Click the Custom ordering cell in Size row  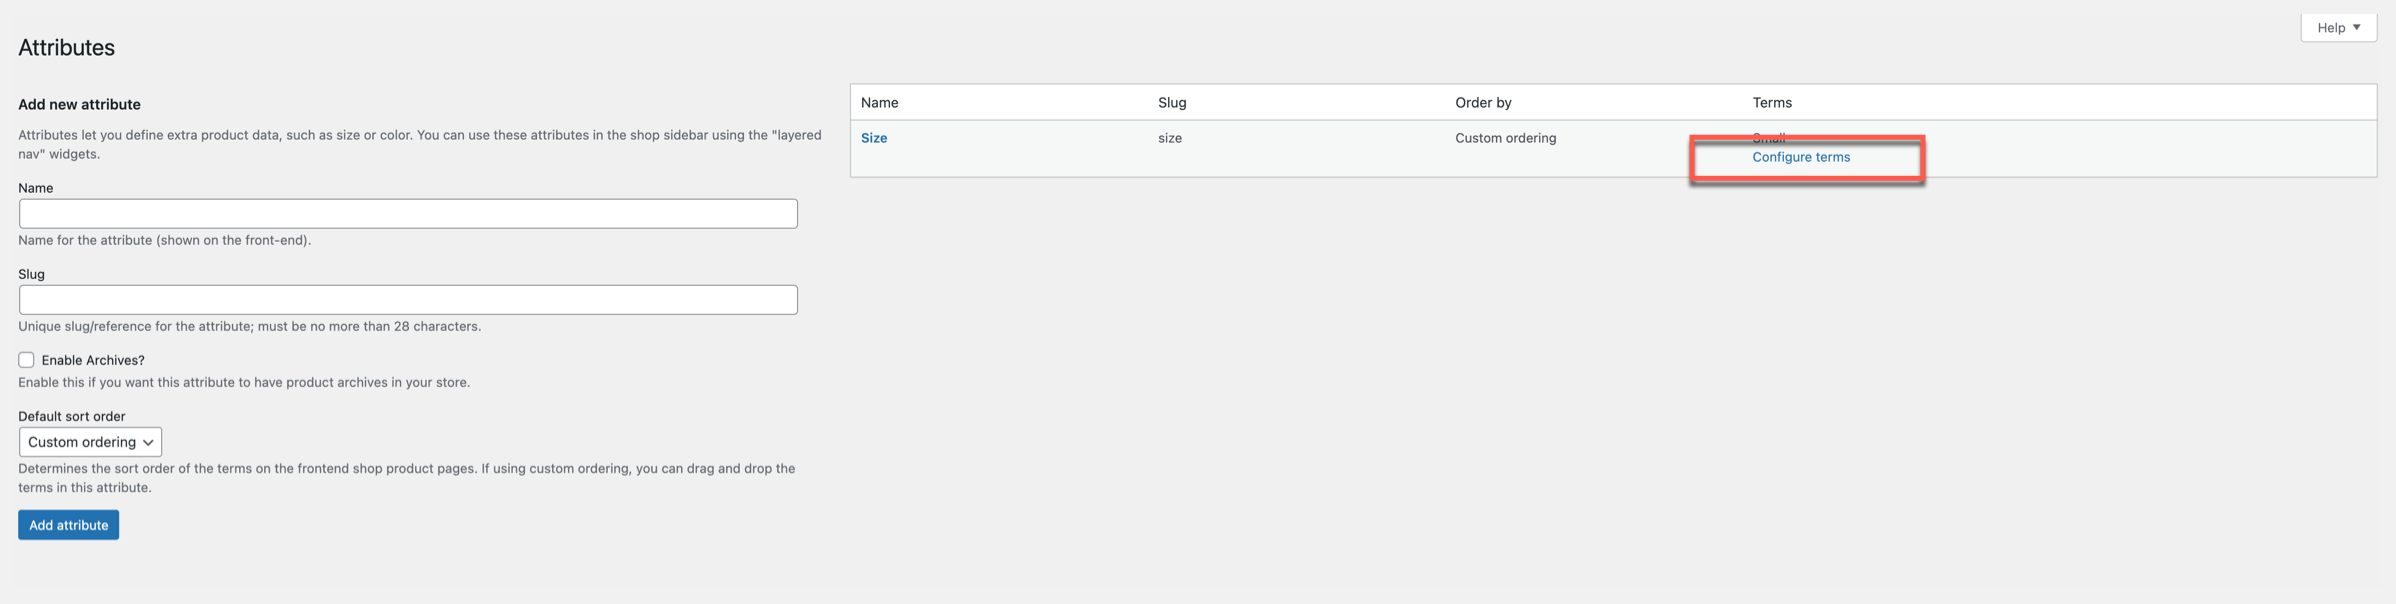[1505, 138]
